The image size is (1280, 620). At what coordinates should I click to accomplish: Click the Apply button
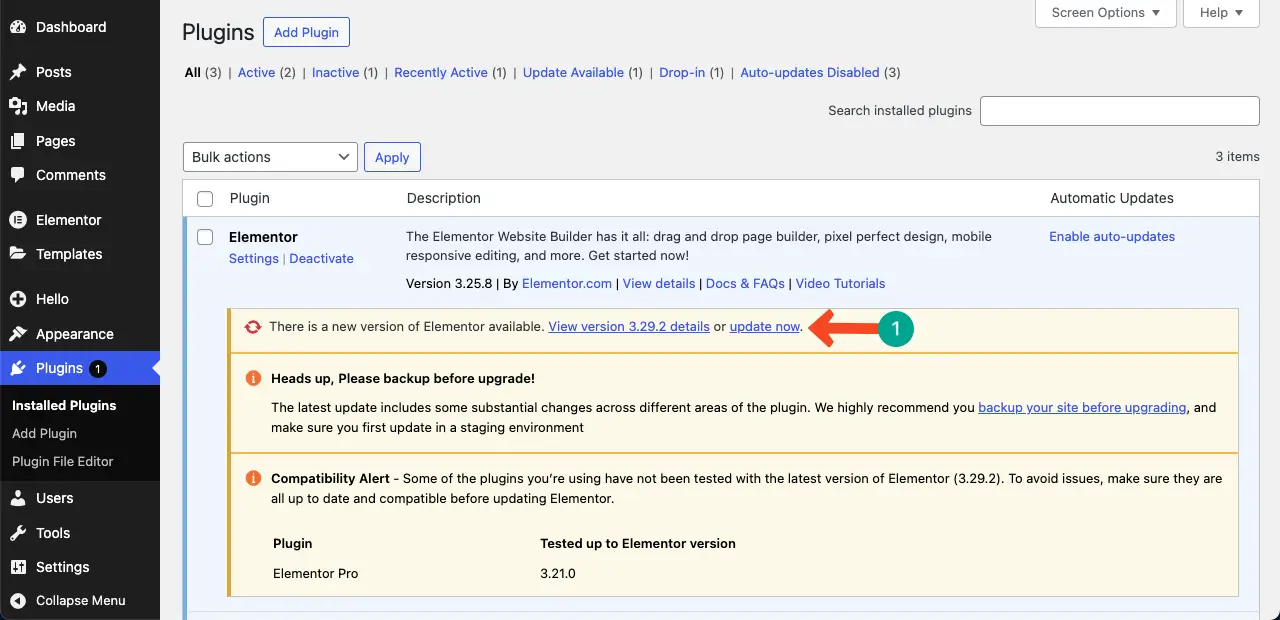[x=392, y=157]
